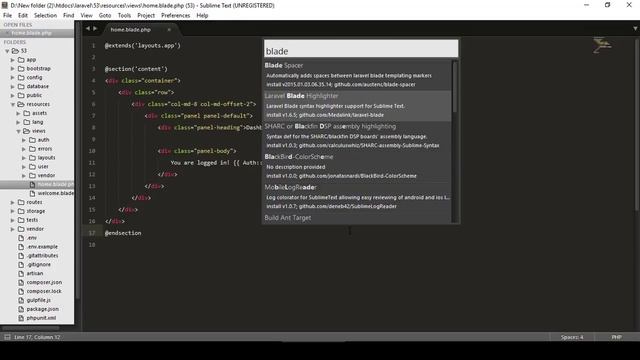Go to next tab arrow
The height and width of the screenshot is (360, 640).
(95, 29)
